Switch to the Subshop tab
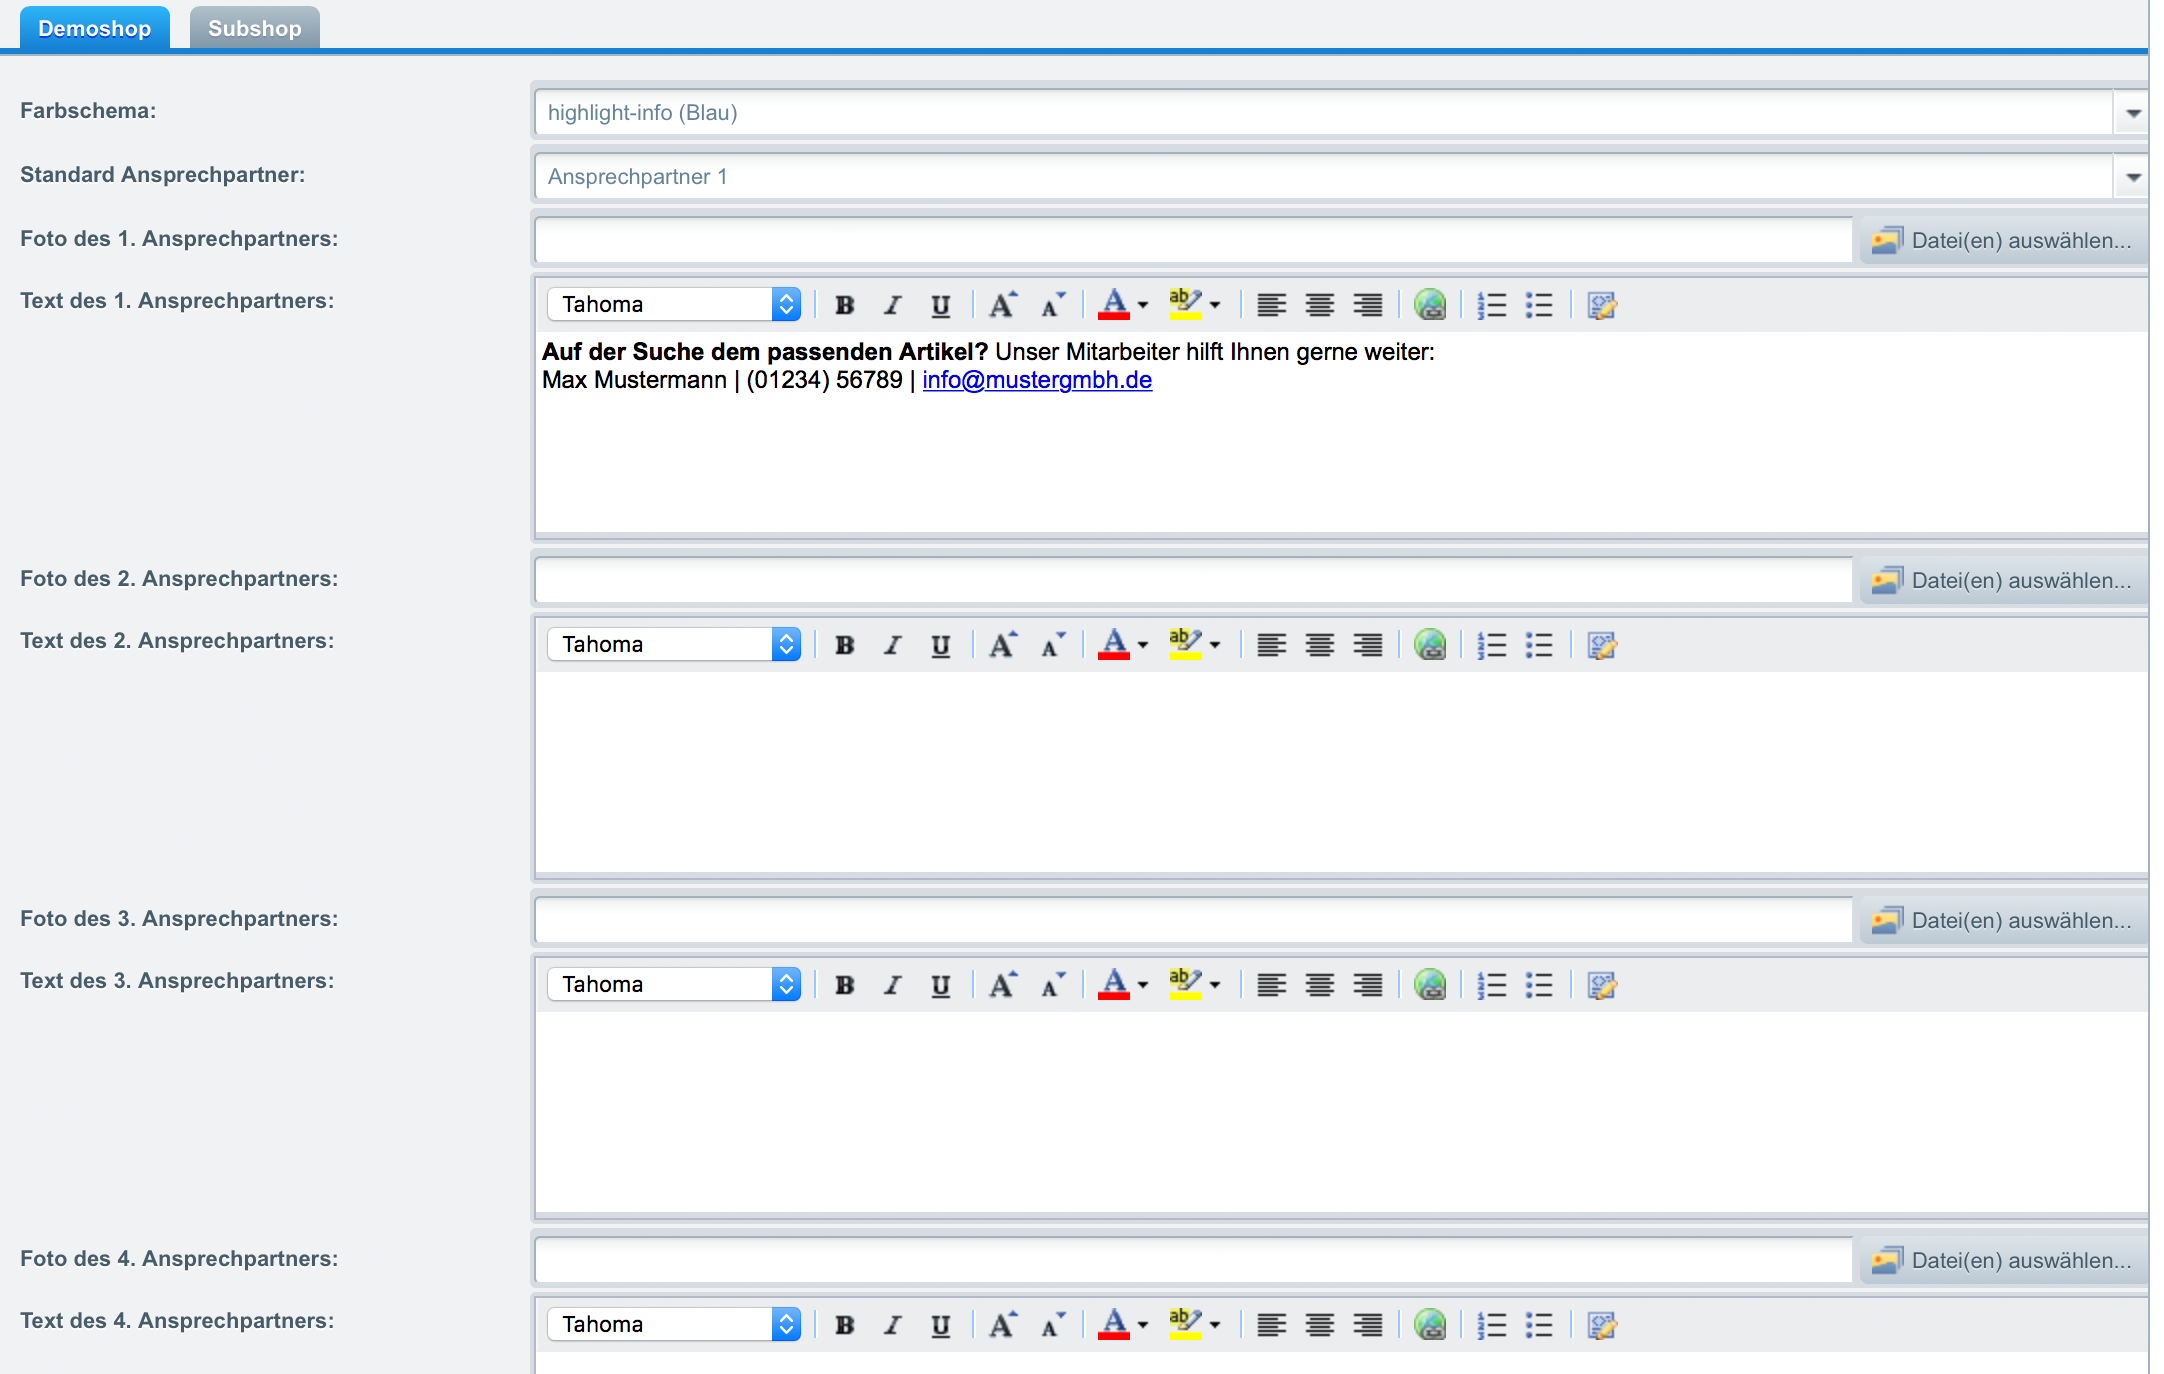Image resolution: width=2164 pixels, height=1374 pixels. 254,28
